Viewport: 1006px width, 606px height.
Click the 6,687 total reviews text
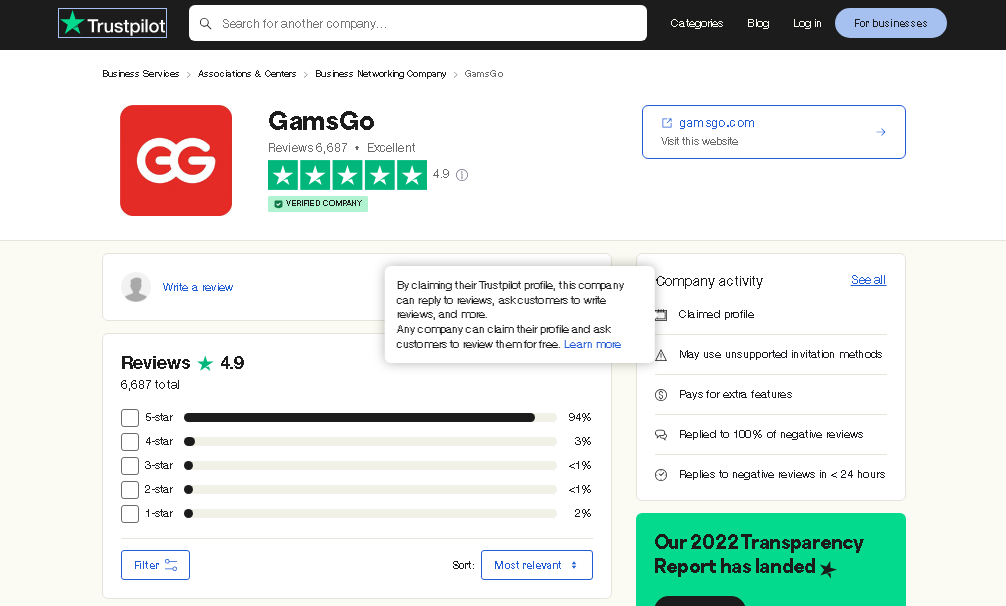150,385
